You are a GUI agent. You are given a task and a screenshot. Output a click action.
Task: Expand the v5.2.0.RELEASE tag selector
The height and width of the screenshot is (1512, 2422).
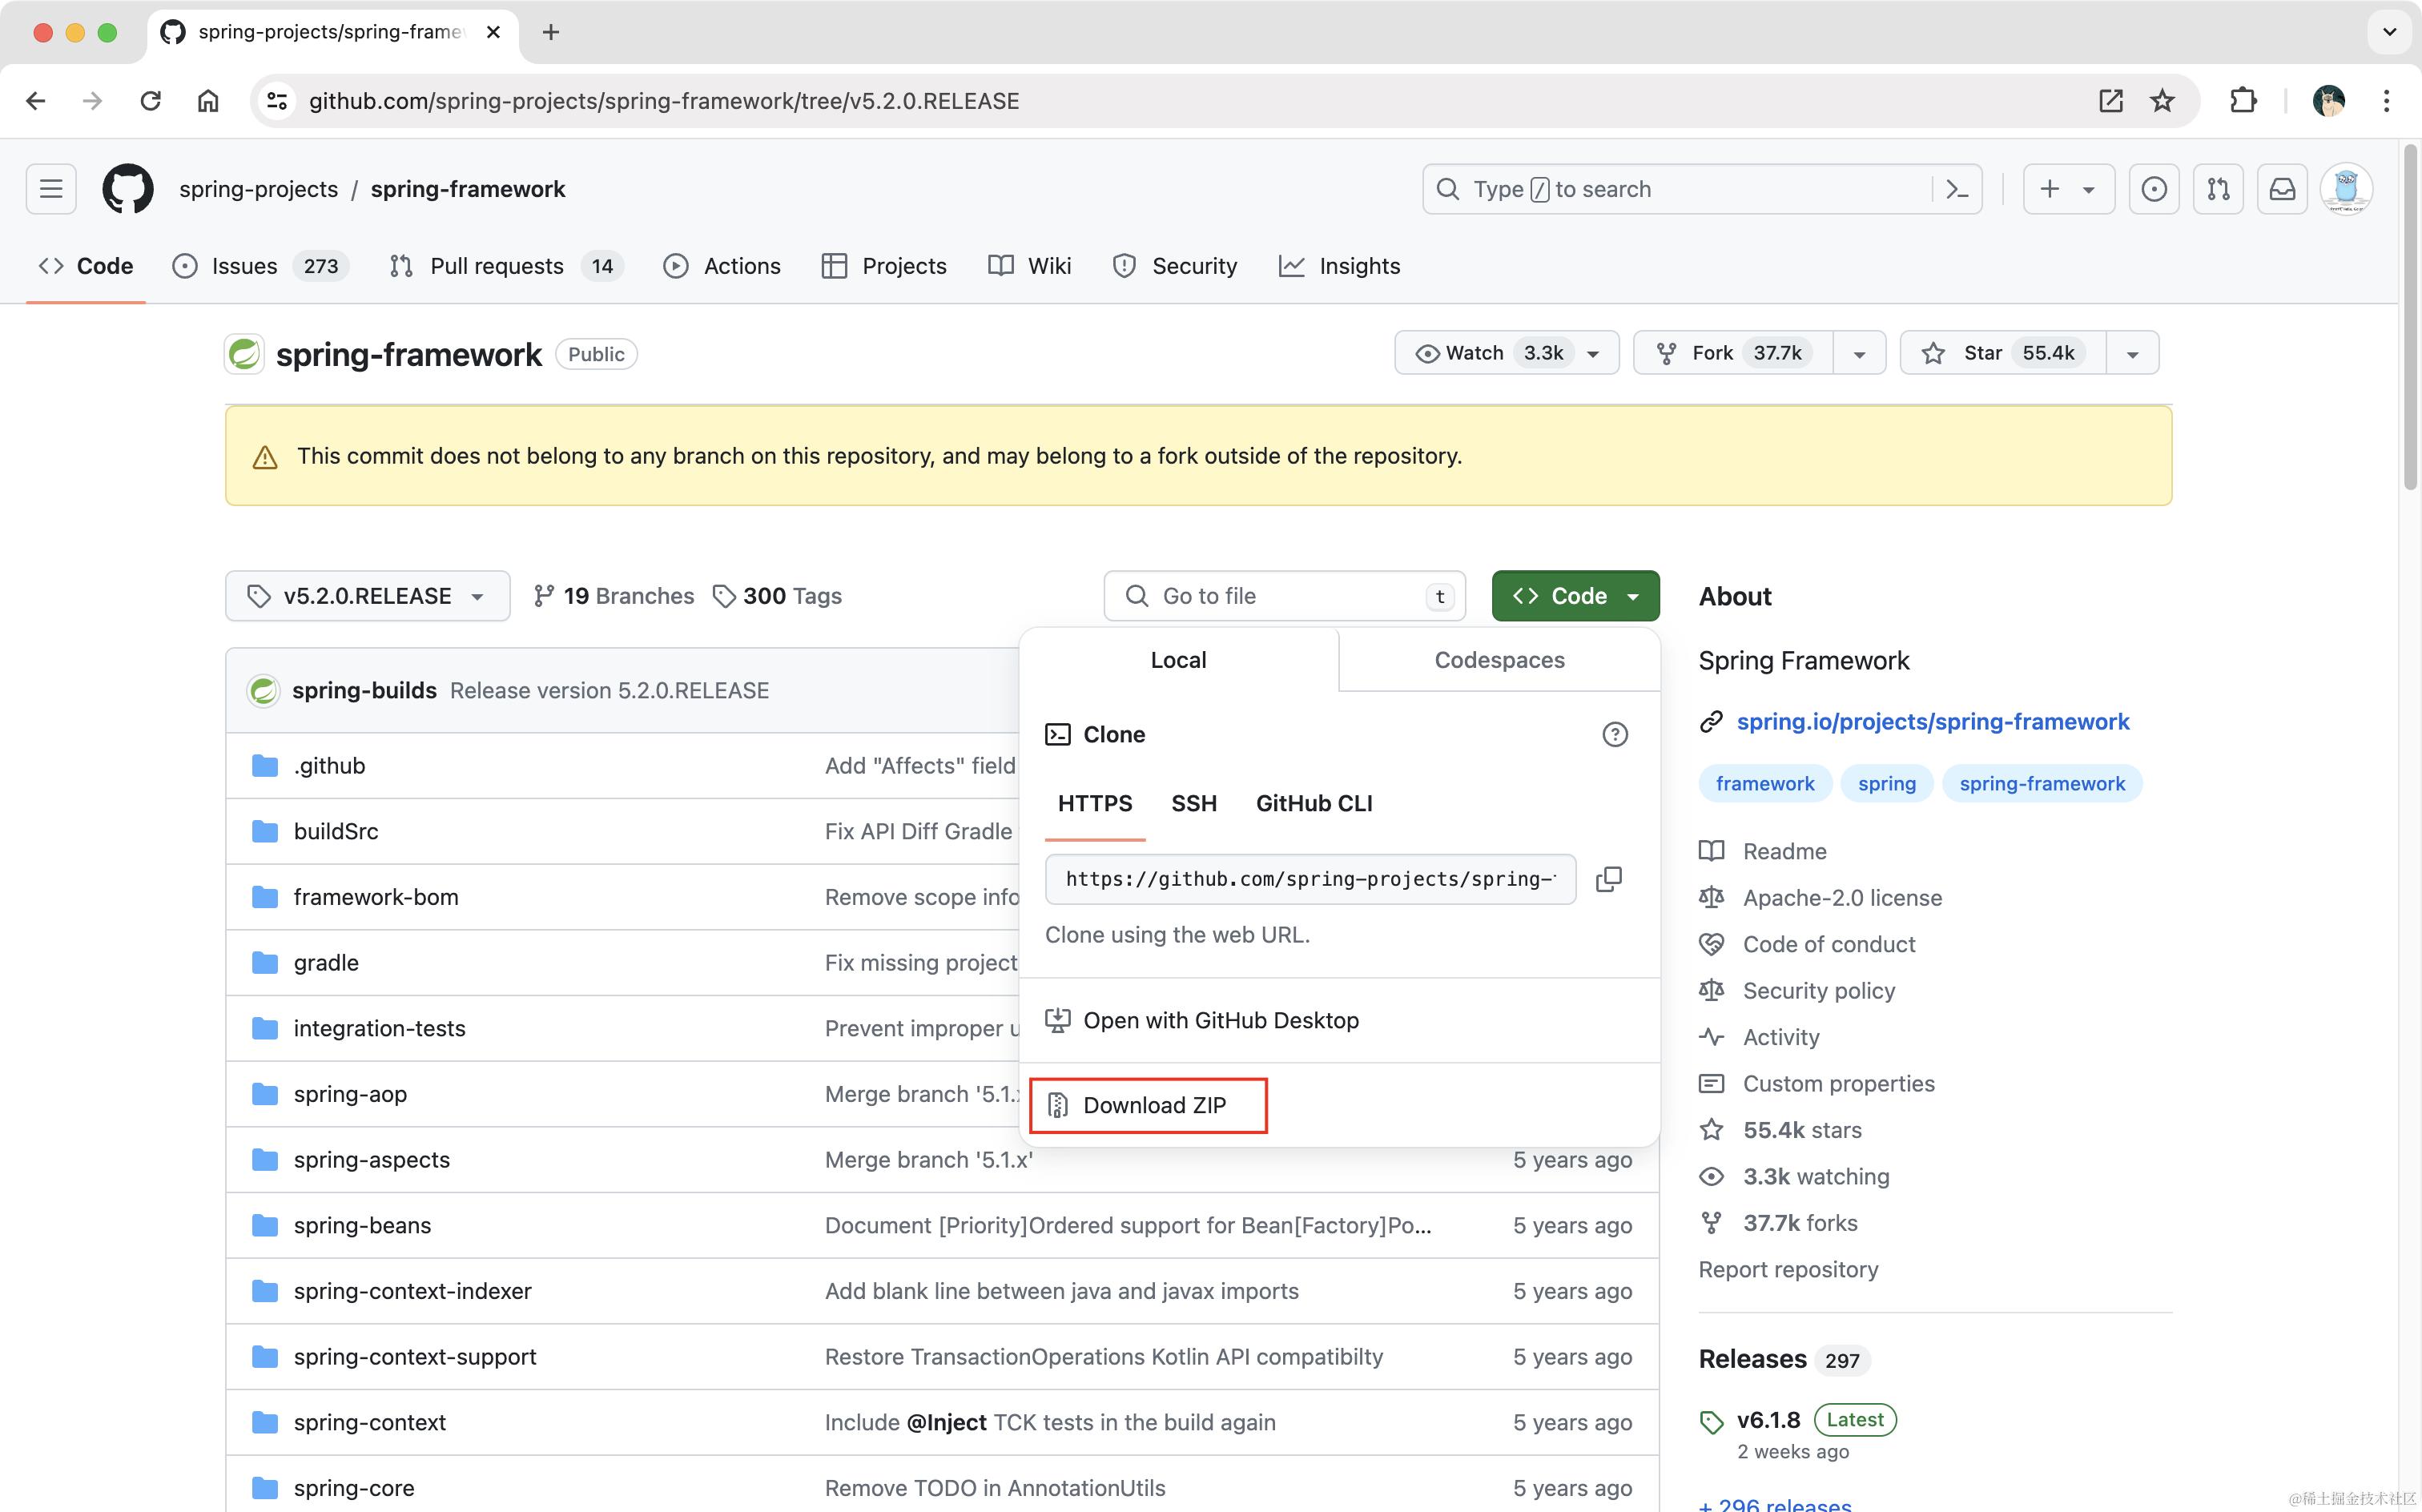click(x=367, y=596)
